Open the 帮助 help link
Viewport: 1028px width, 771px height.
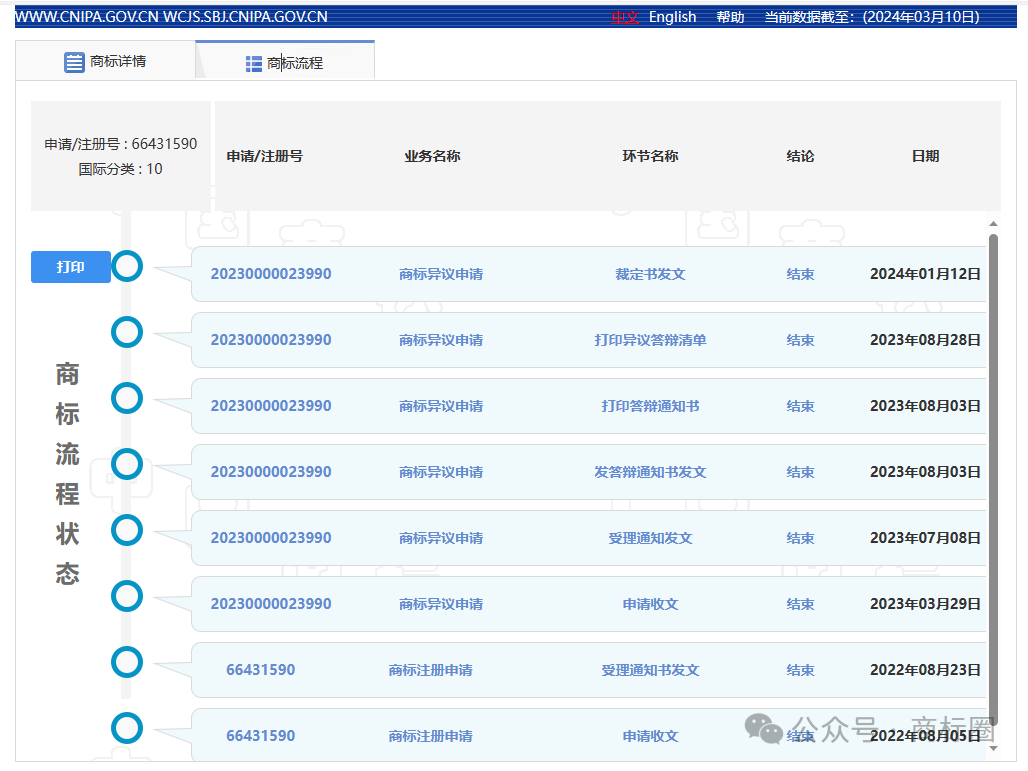tap(730, 17)
